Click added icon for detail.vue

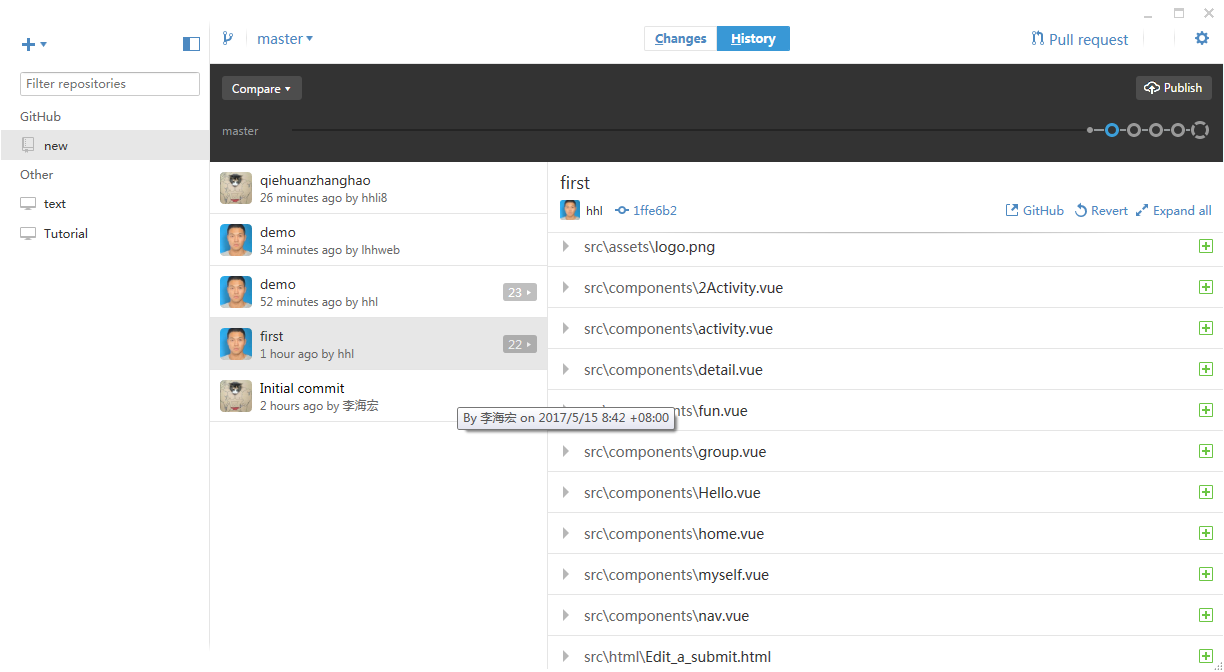pyautogui.click(x=1205, y=369)
